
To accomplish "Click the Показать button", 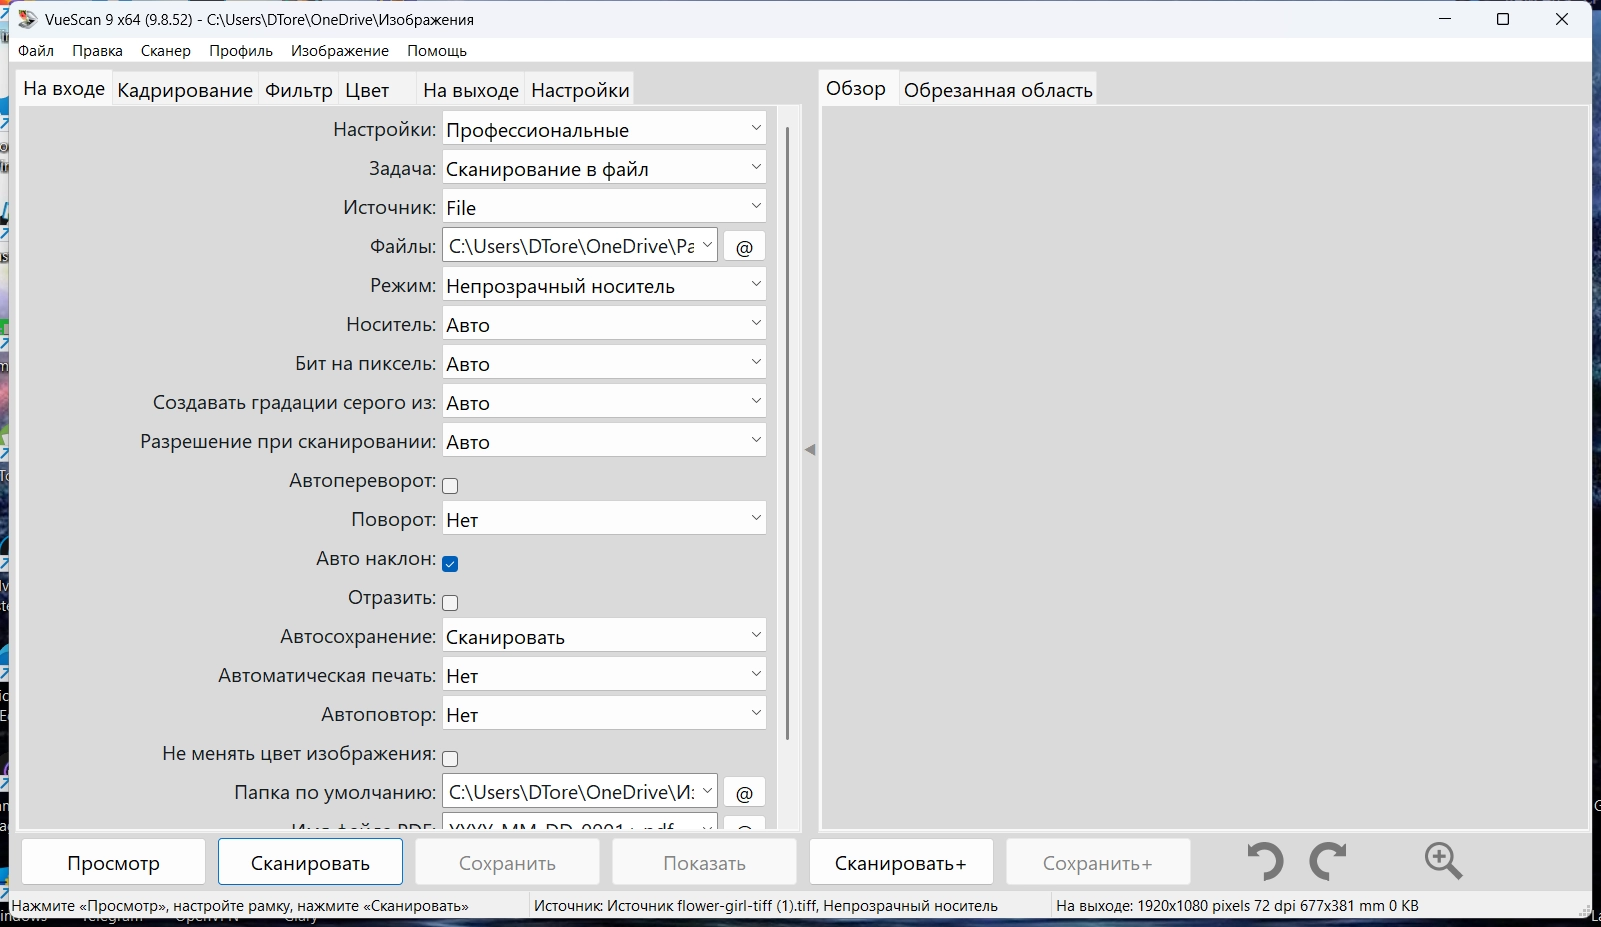I will click(x=704, y=862).
